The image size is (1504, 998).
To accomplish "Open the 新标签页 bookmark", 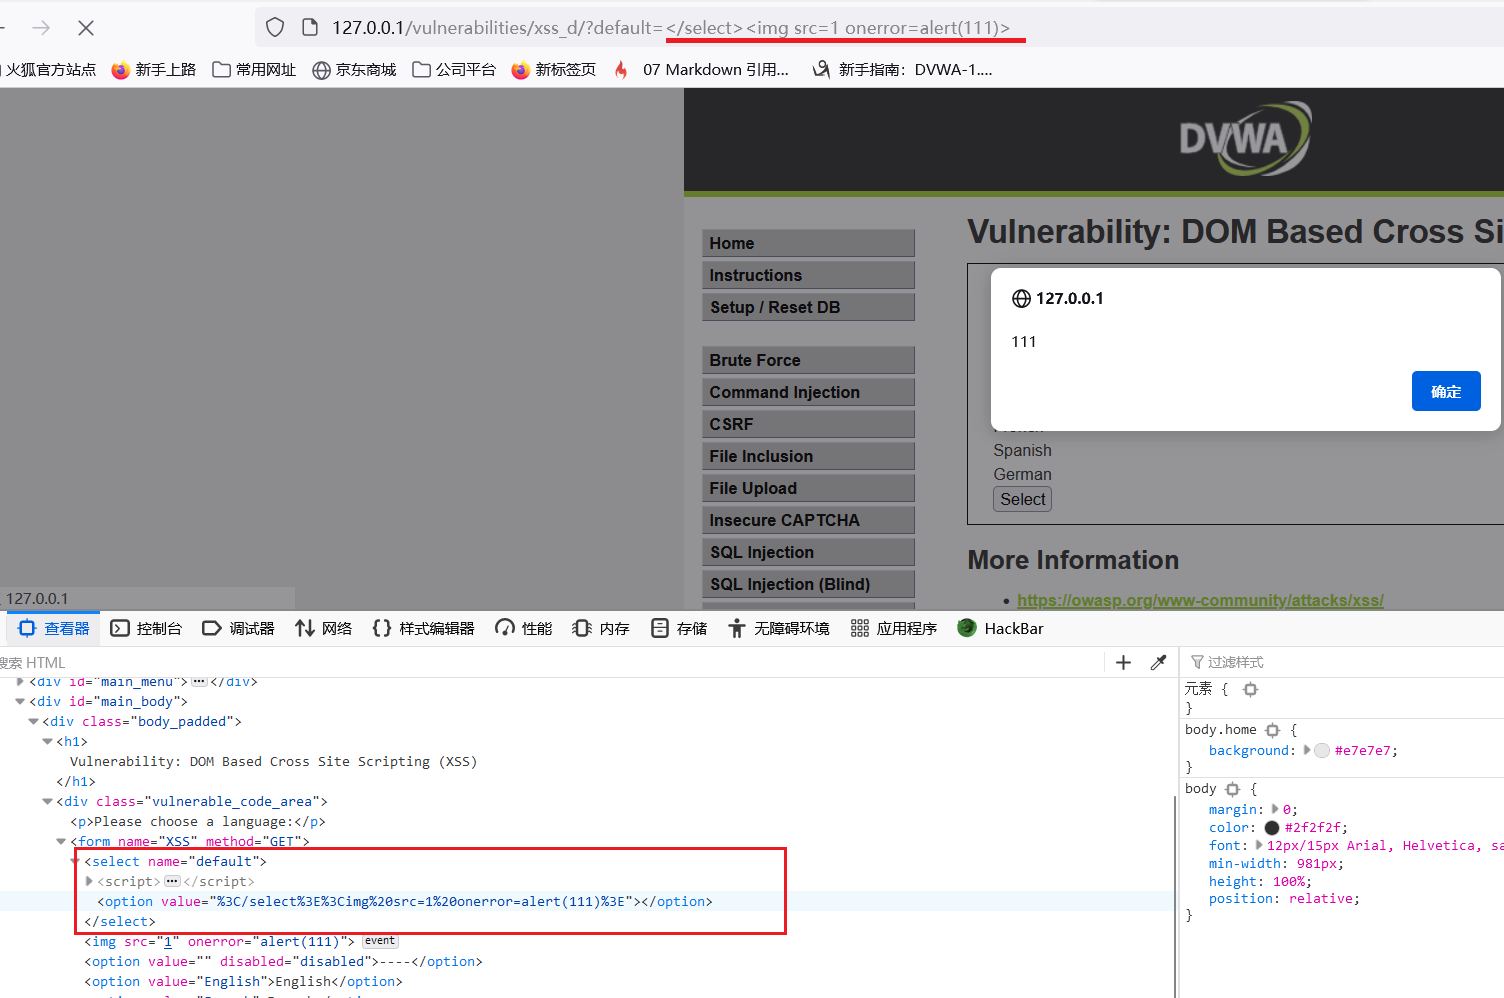I will click(x=553, y=70).
